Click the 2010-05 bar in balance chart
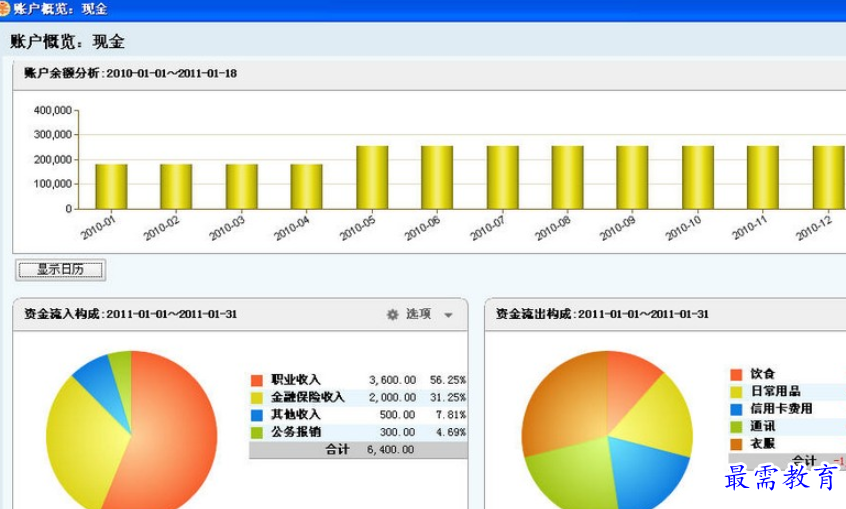The height and width of the screenshot is (509, 846). (x=372, y=177)
